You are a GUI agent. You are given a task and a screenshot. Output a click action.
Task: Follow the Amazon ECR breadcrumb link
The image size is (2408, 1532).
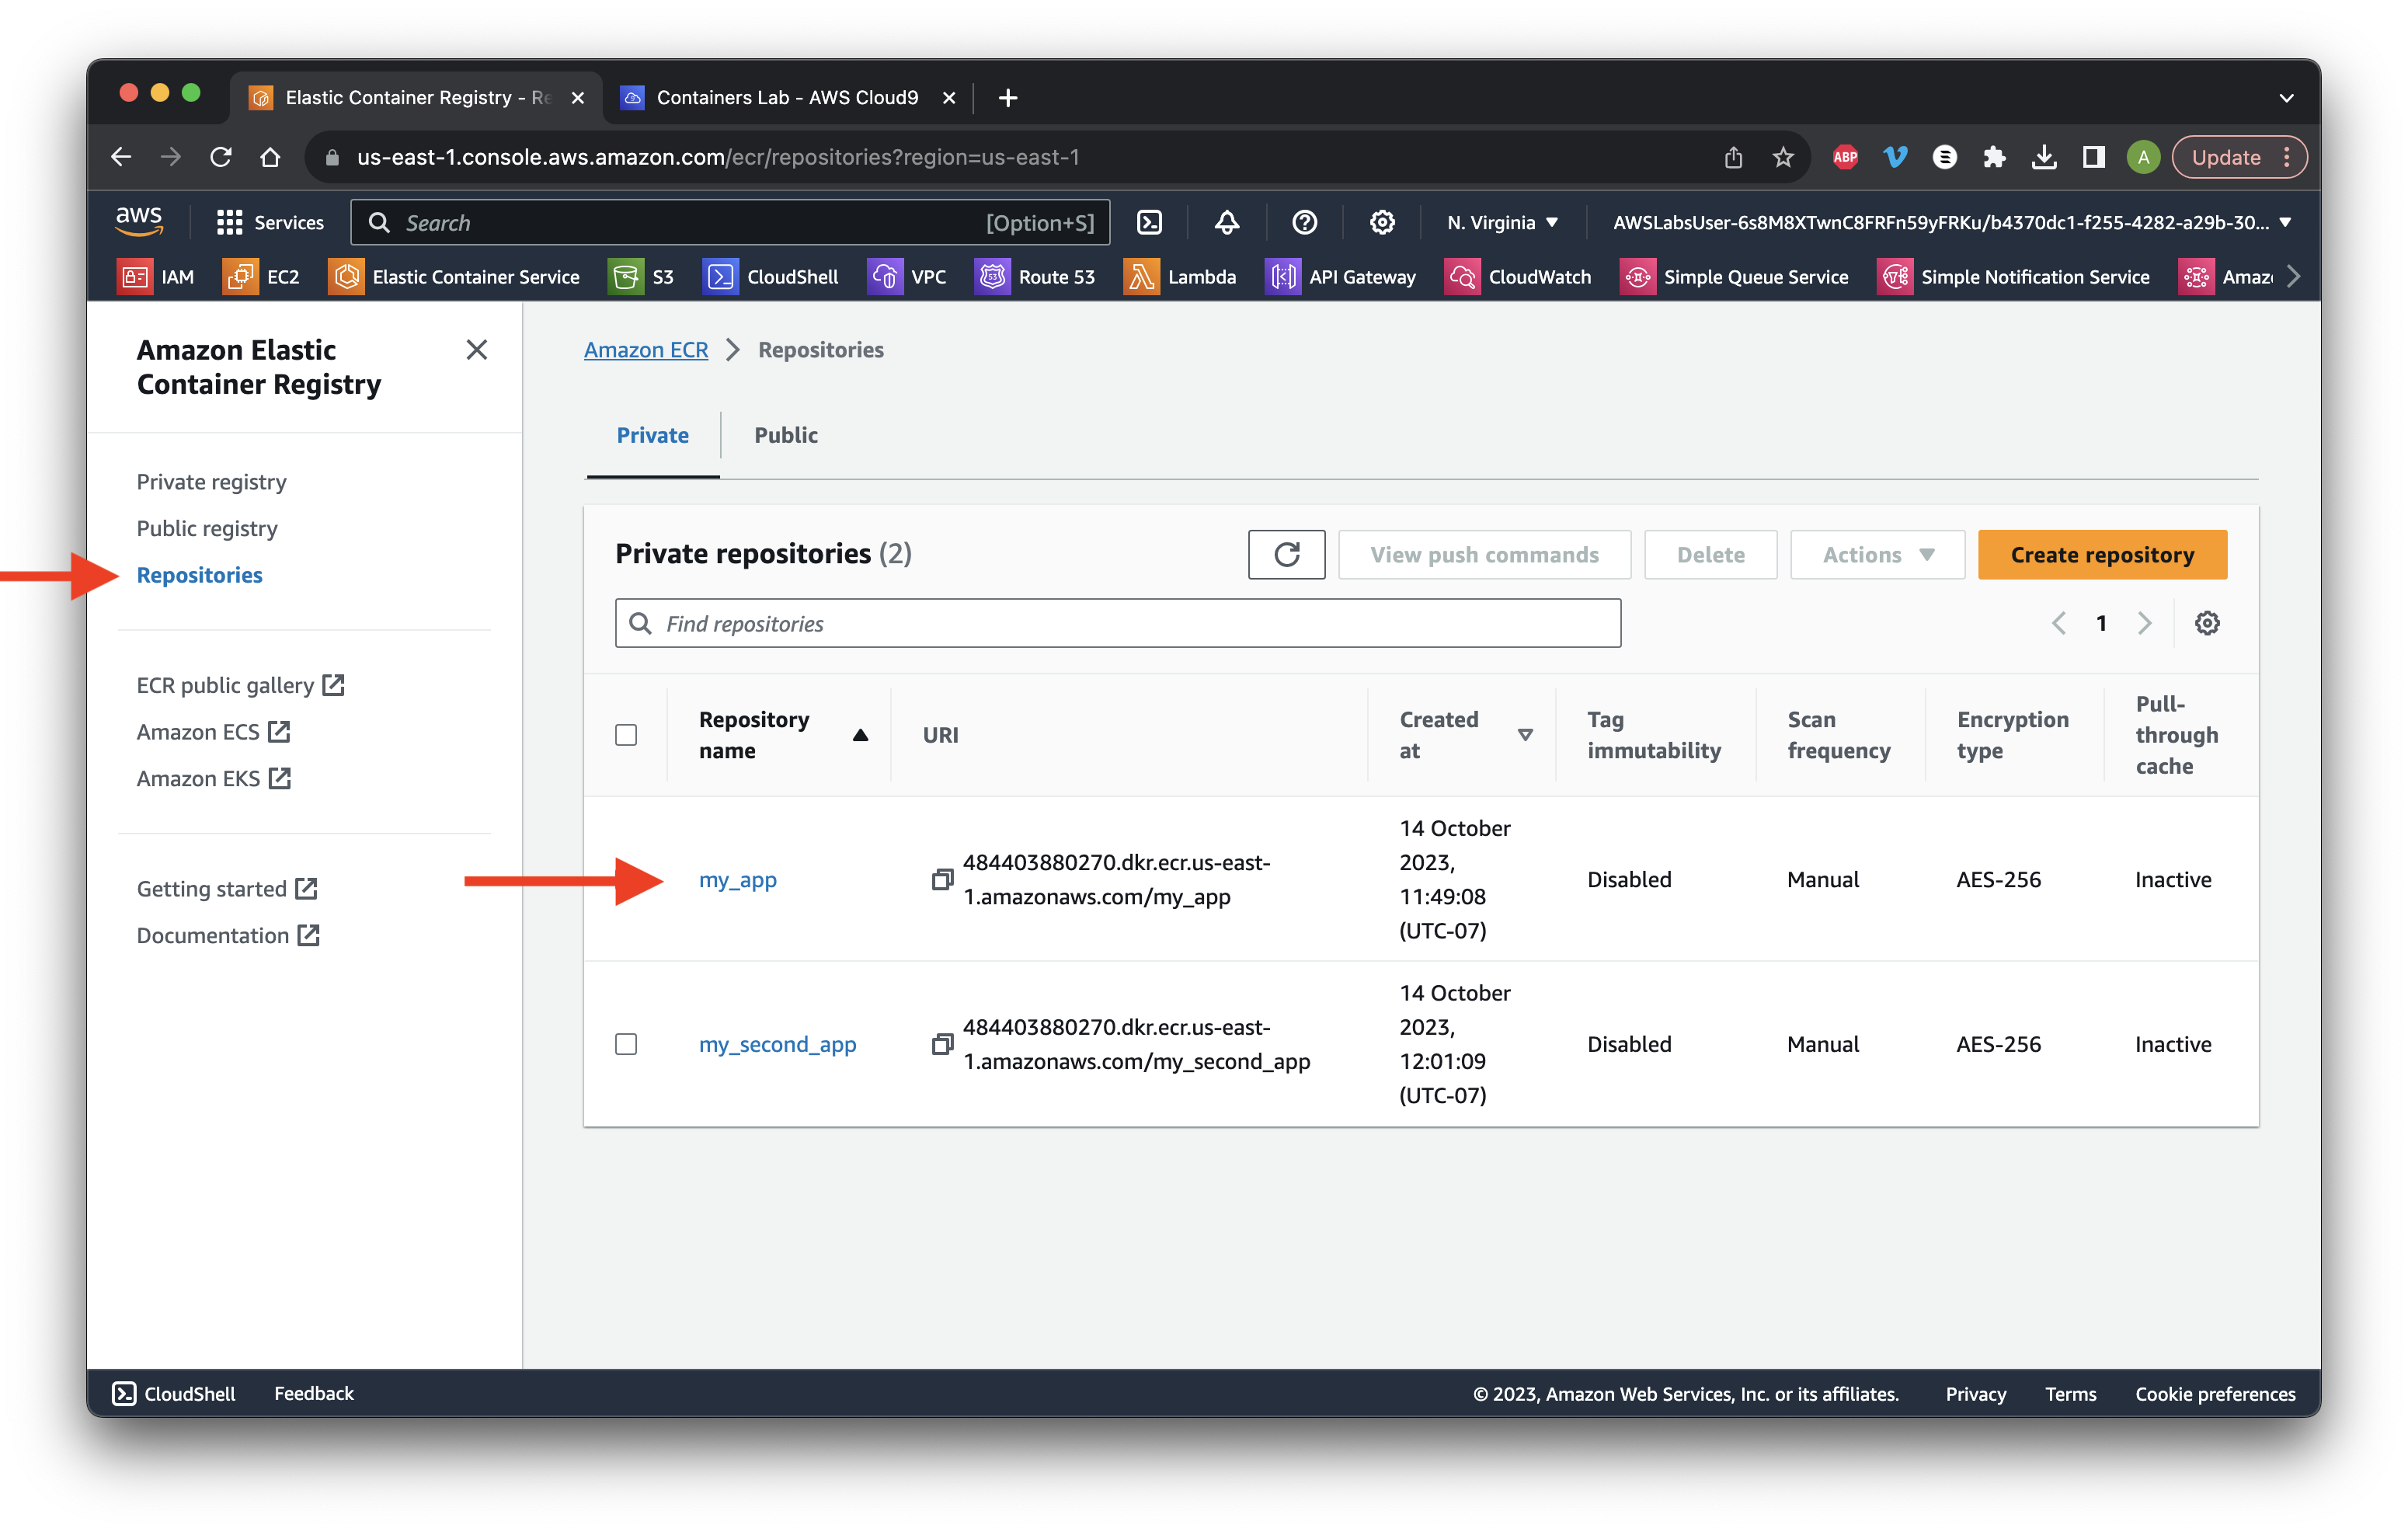[x=646, y=349]
